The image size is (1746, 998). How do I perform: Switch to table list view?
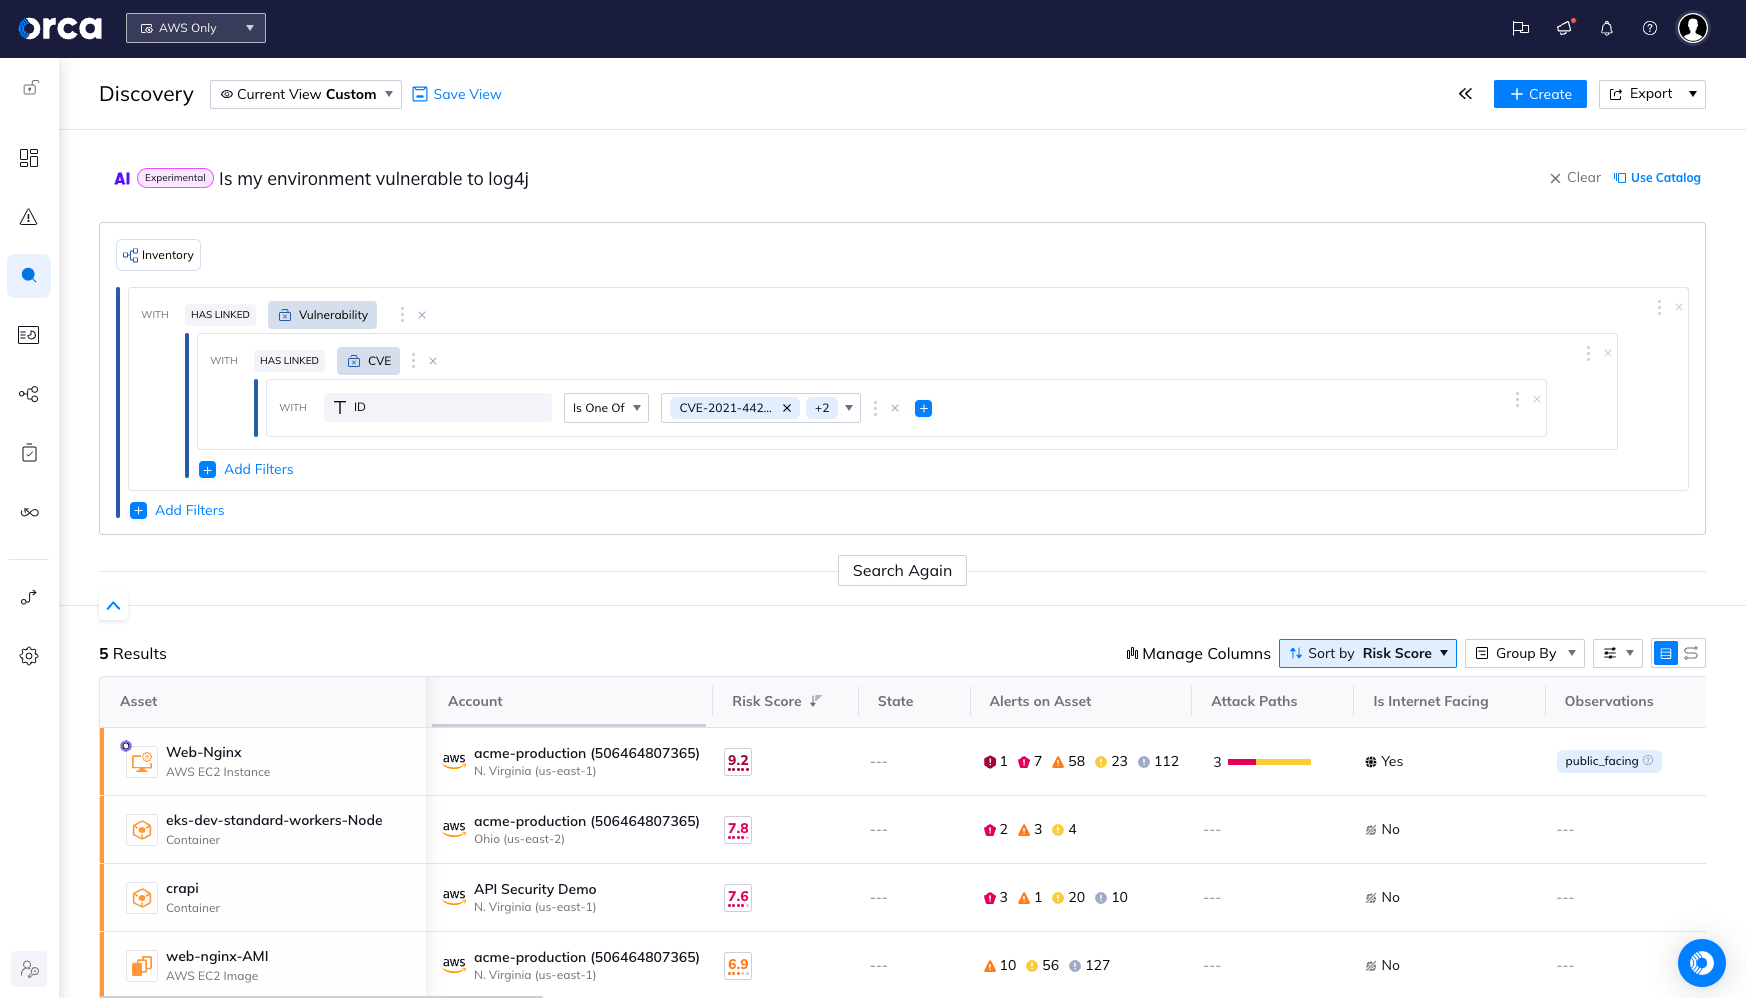click(1666, 654)
